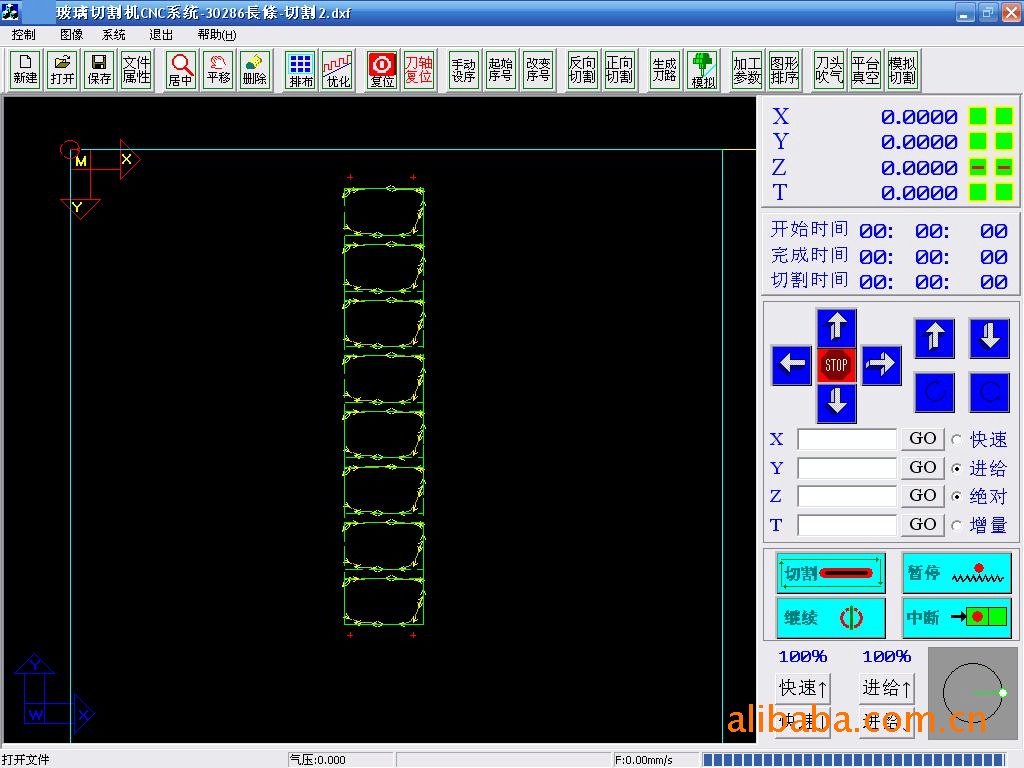Choose 反向切割 (reverse cutting)
Screen dimensions: 1024x768
coord(582,69)
